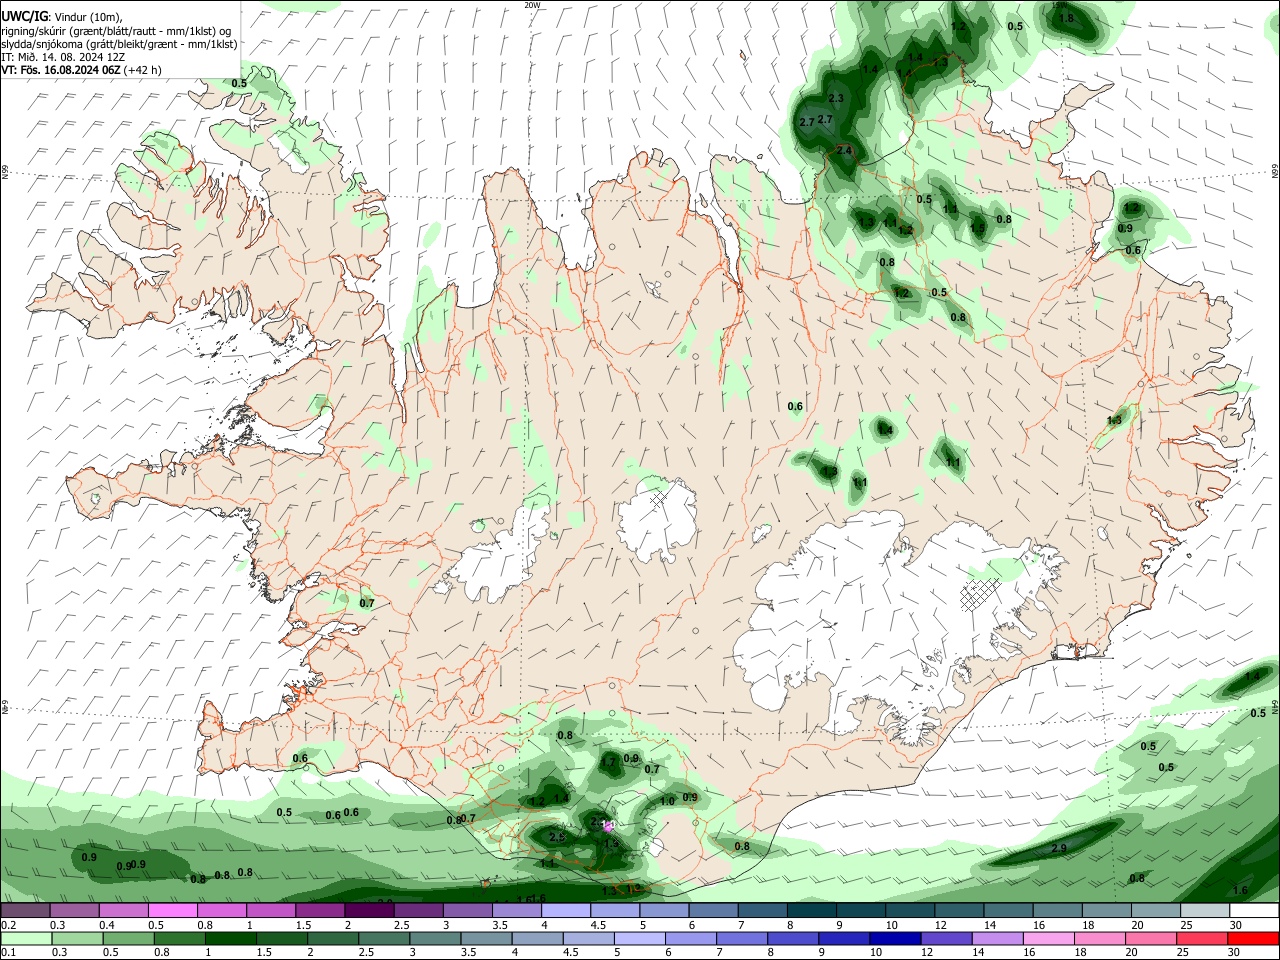Select the bright pink top-row swatch between 0.5 and 0.8
1280x960 pixels.
[x=172, y=911]
